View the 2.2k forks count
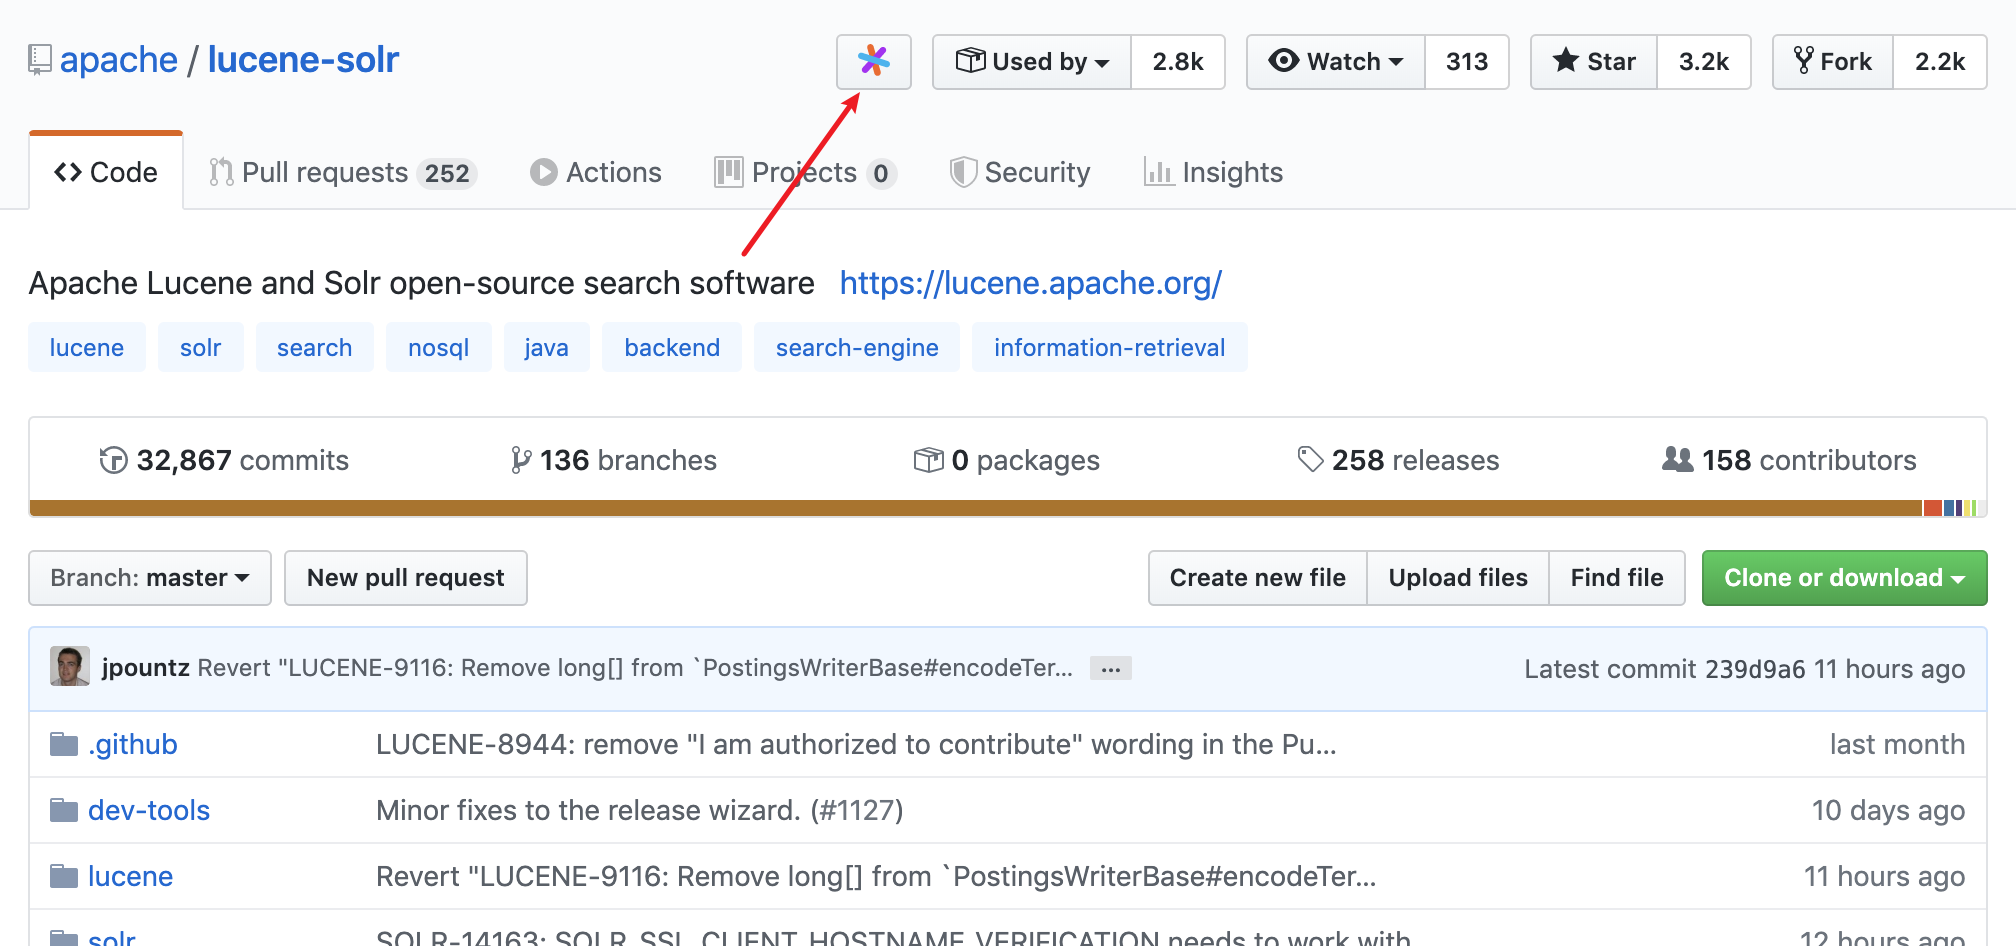 click(x=1940, y=61)
